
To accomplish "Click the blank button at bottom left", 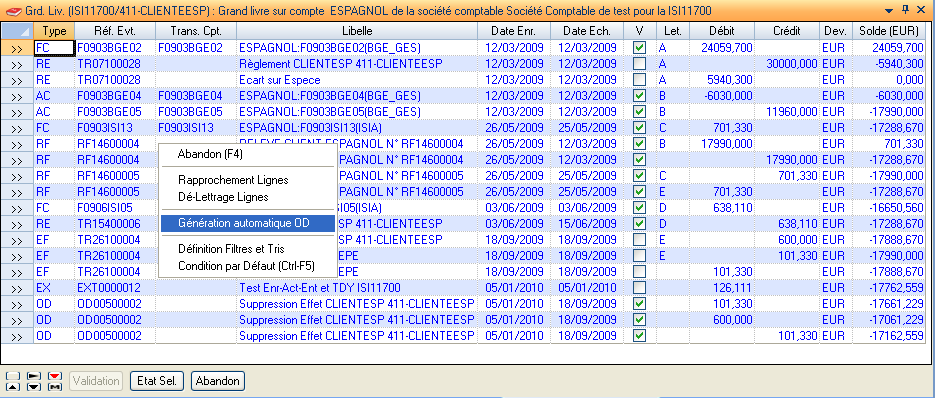I will click(x=13, y=376).
